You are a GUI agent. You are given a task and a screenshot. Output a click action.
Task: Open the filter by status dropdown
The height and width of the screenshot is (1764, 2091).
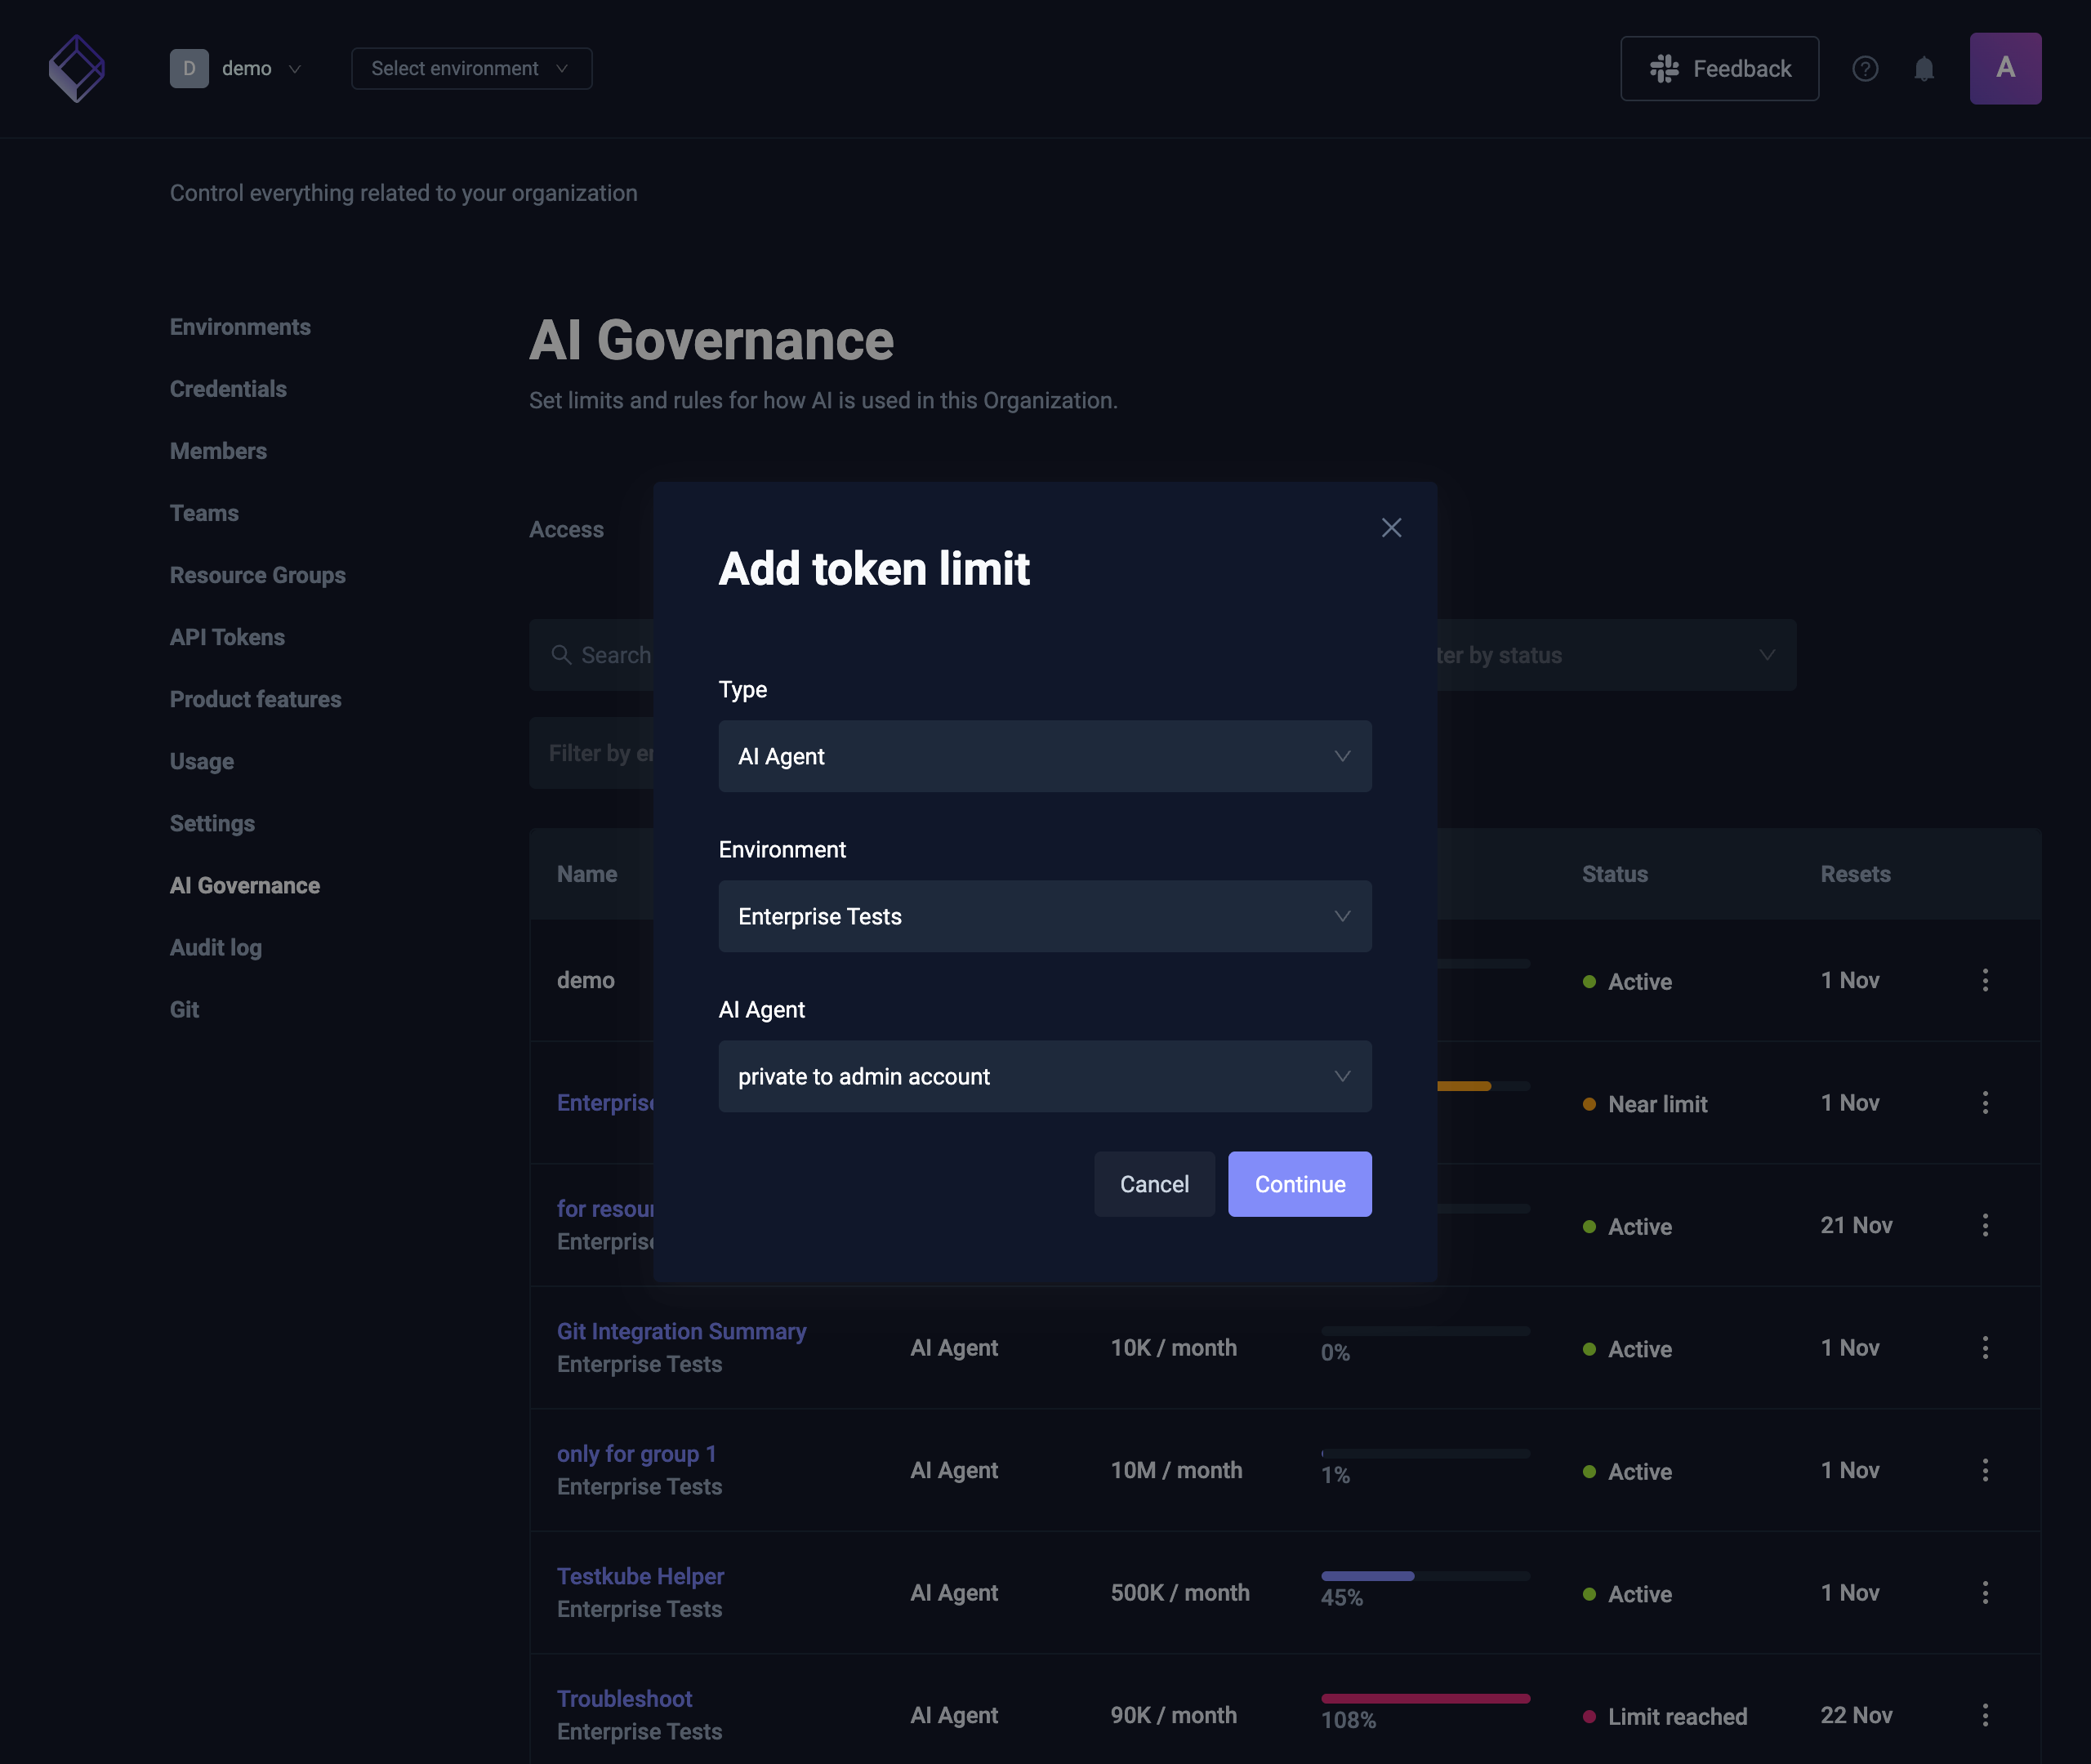click(1615, 655)
